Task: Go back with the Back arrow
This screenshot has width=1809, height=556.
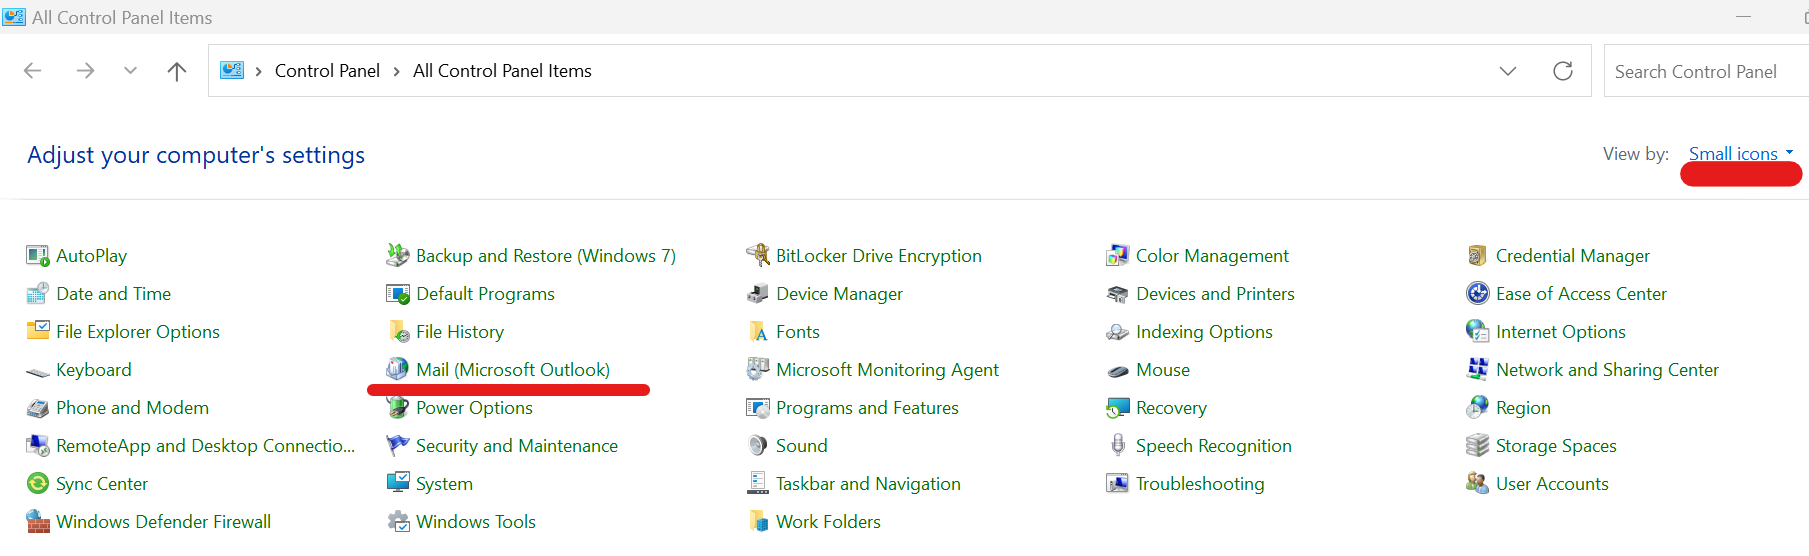Action: click(x=33, y=71)
